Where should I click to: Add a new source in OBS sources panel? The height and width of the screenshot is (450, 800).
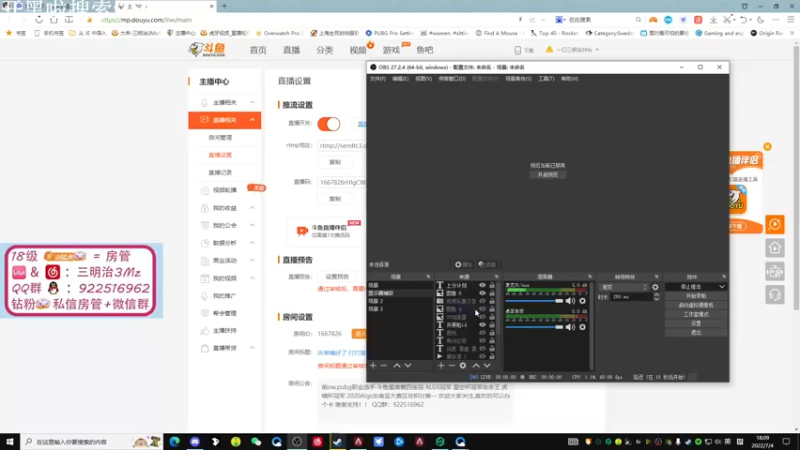pyautogui.click(x=441, y=365)
